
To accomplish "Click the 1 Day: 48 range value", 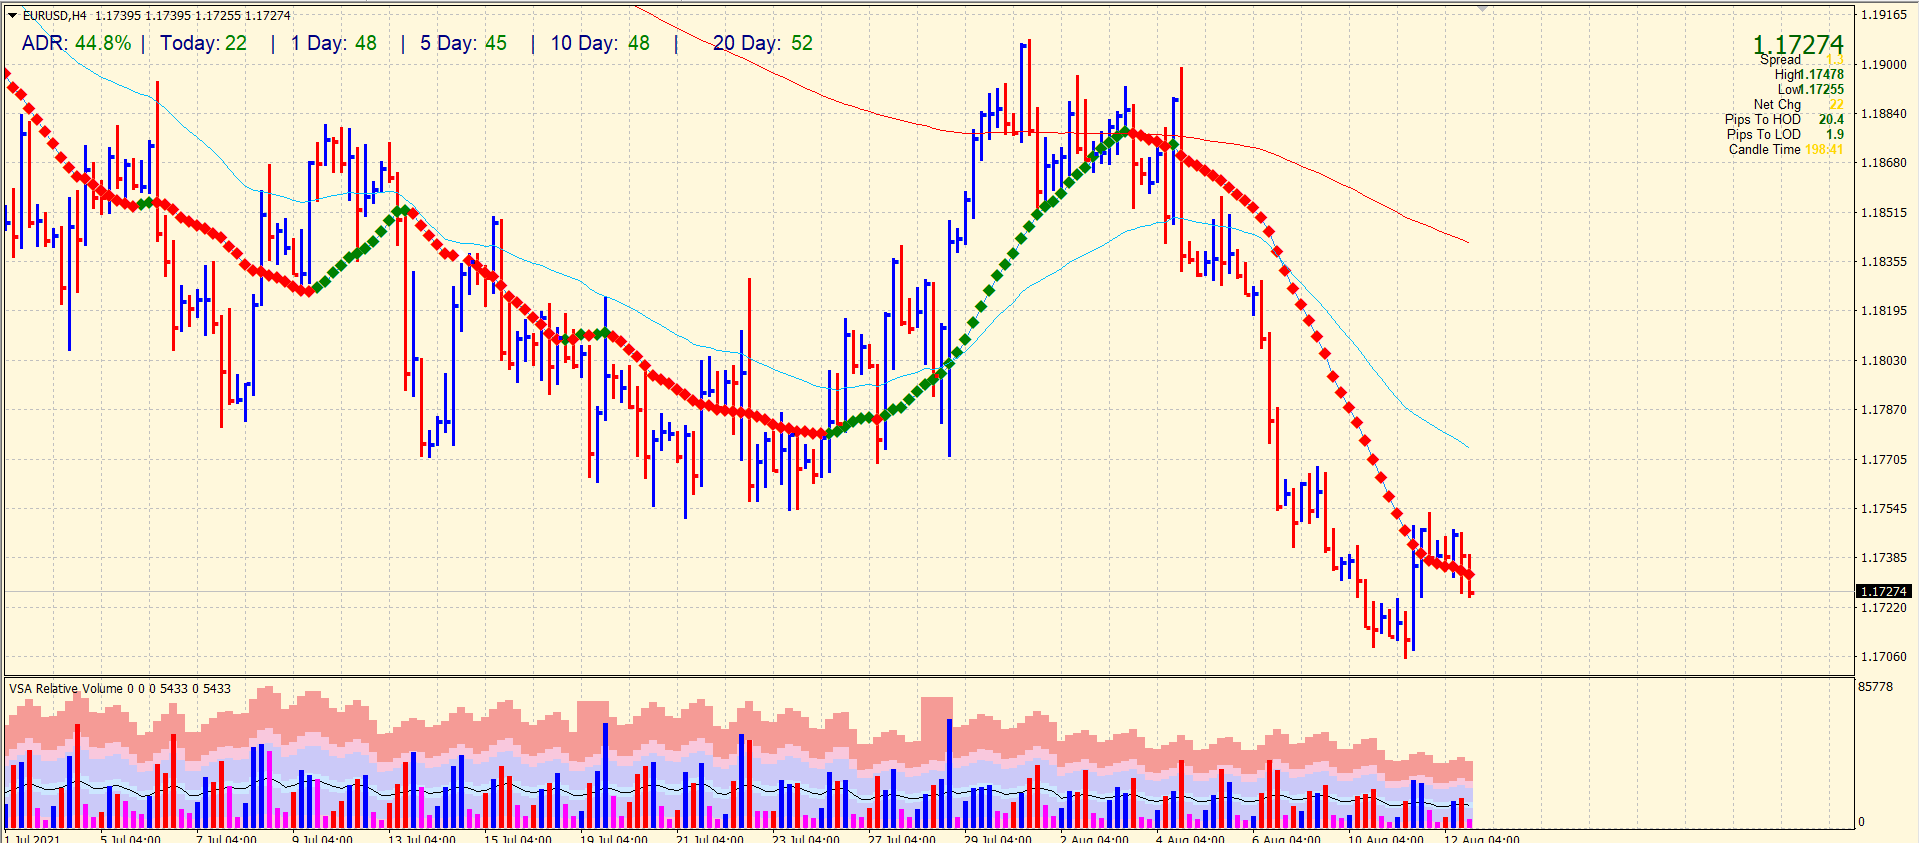I will coord(334,43).
